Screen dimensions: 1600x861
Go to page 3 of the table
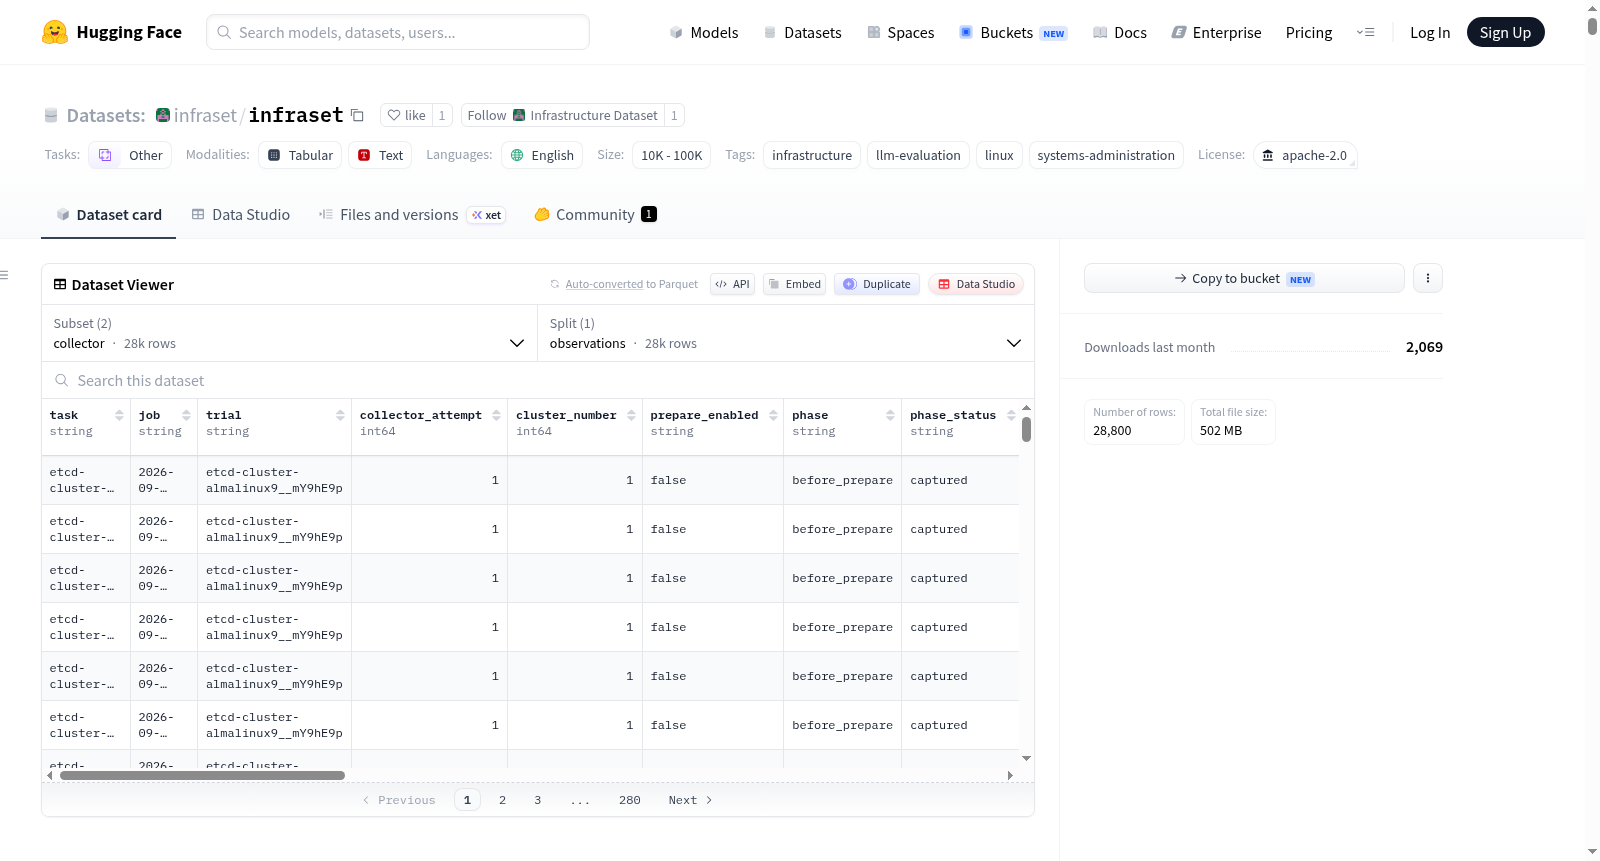pos(538,800)
